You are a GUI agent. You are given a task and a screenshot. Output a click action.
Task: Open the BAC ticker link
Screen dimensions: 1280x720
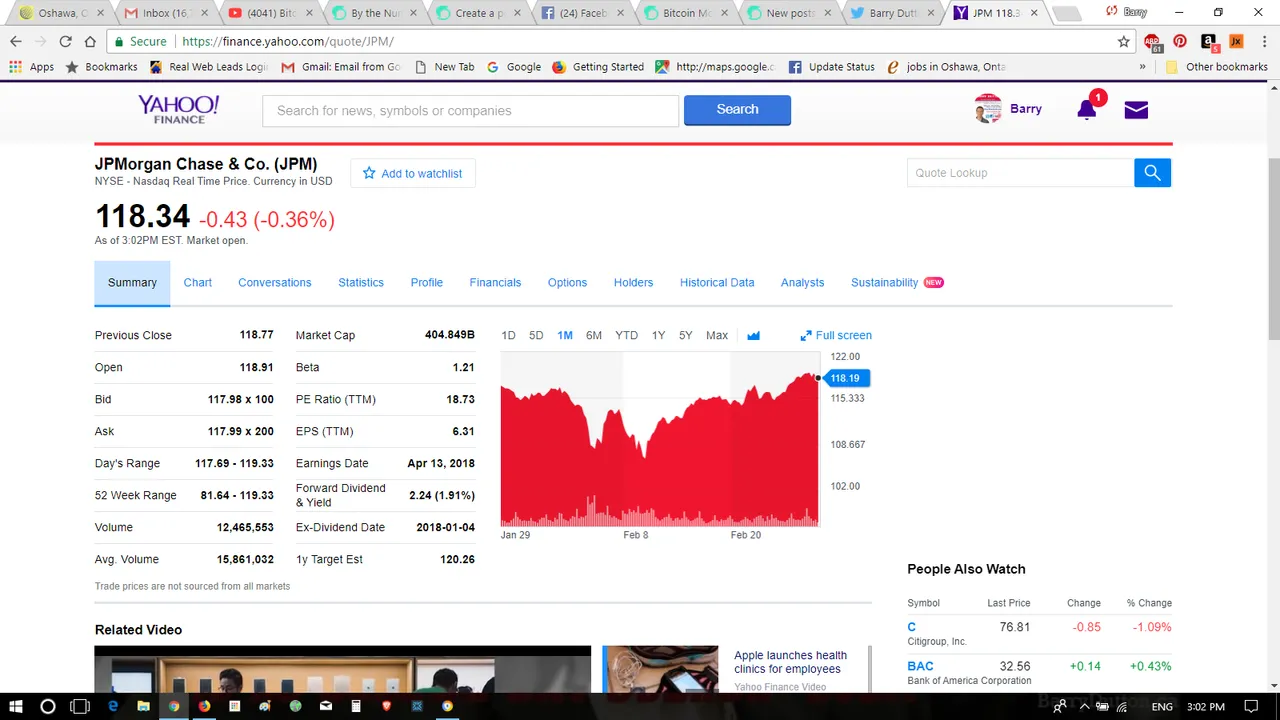pyautogui.click(x=920, y=666)
